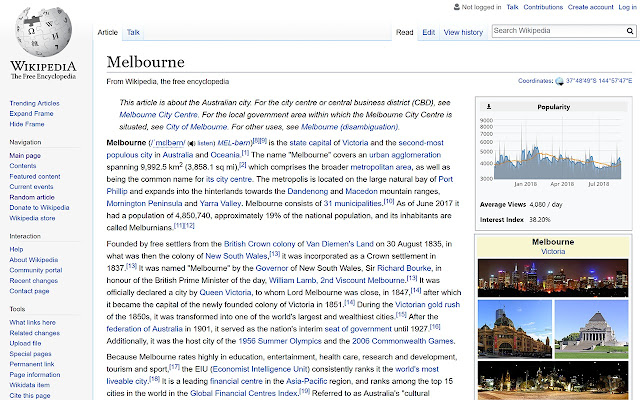This screenshot has height=400, width=640.
Task: Click the pronunciation speaker icon
Action: (191, 143)
